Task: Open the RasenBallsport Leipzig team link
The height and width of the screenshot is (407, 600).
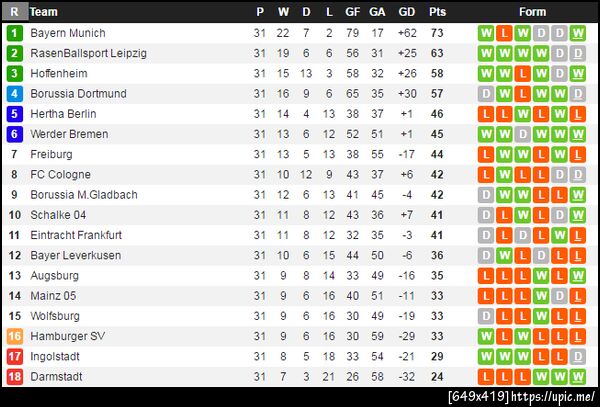Action: (88, 53)
